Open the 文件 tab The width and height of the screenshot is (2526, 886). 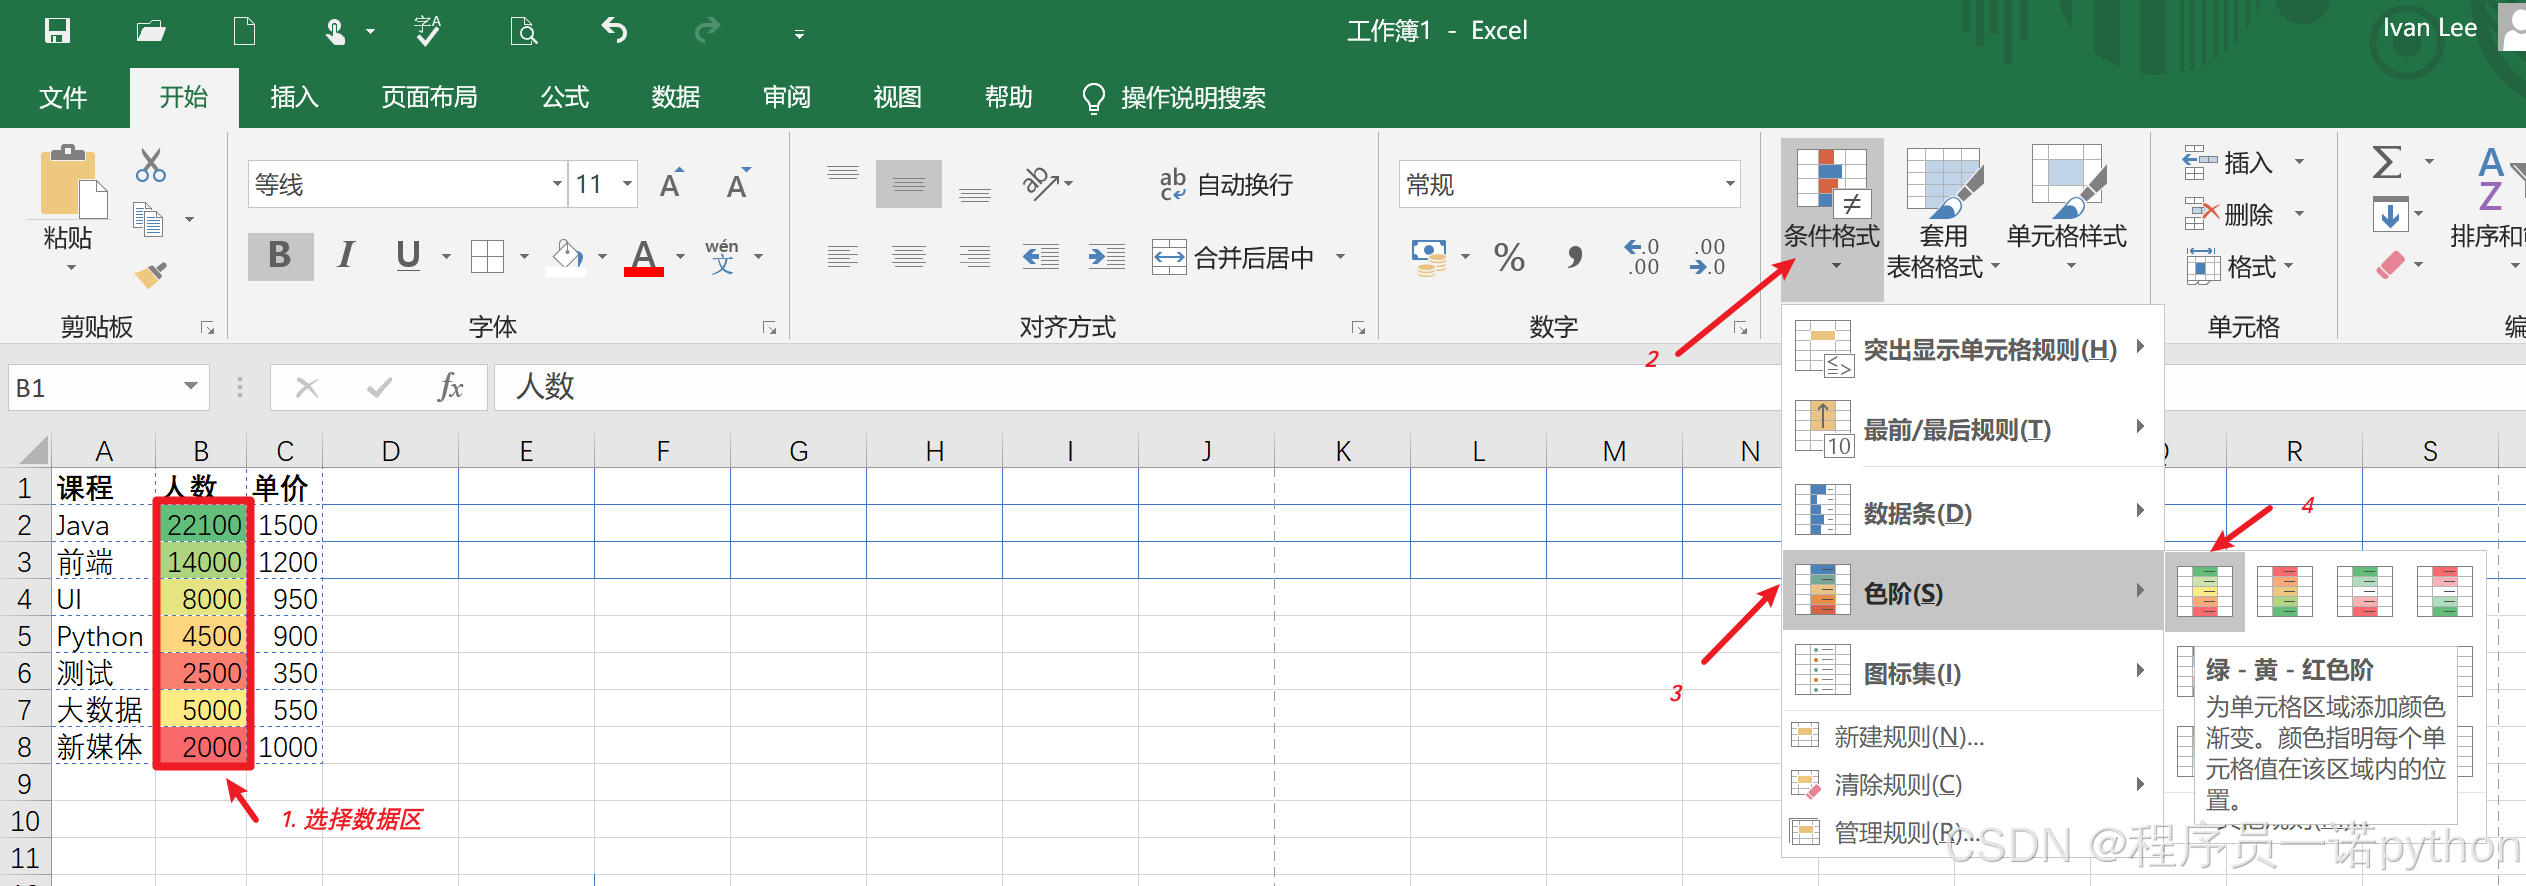pos(63,97)
